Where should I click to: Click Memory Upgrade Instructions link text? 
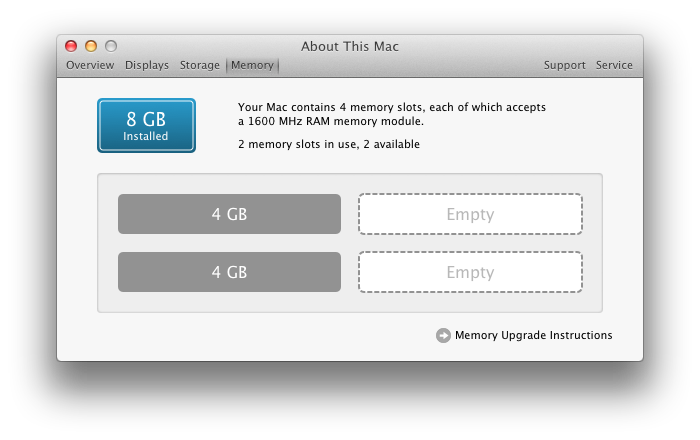pyautogui.click(x=533, y=336)
